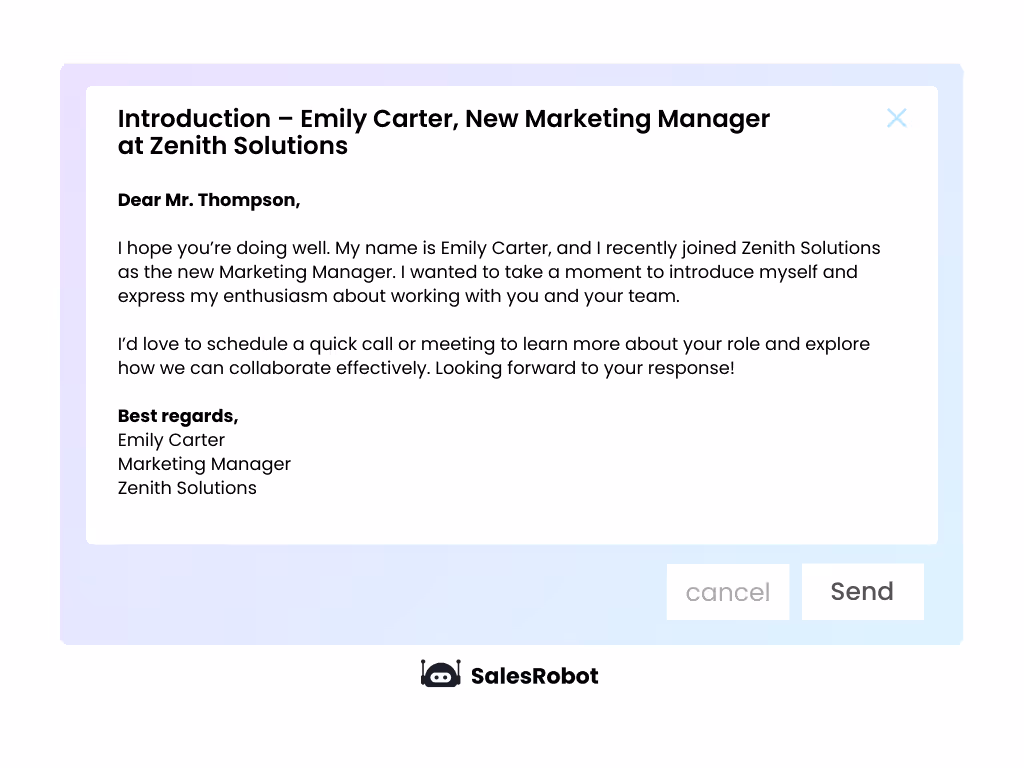Click the greeting 'Dear Mr. Thompson,'
The width and height of the screenshot is (1024, 768).
[x=209, y=199]
